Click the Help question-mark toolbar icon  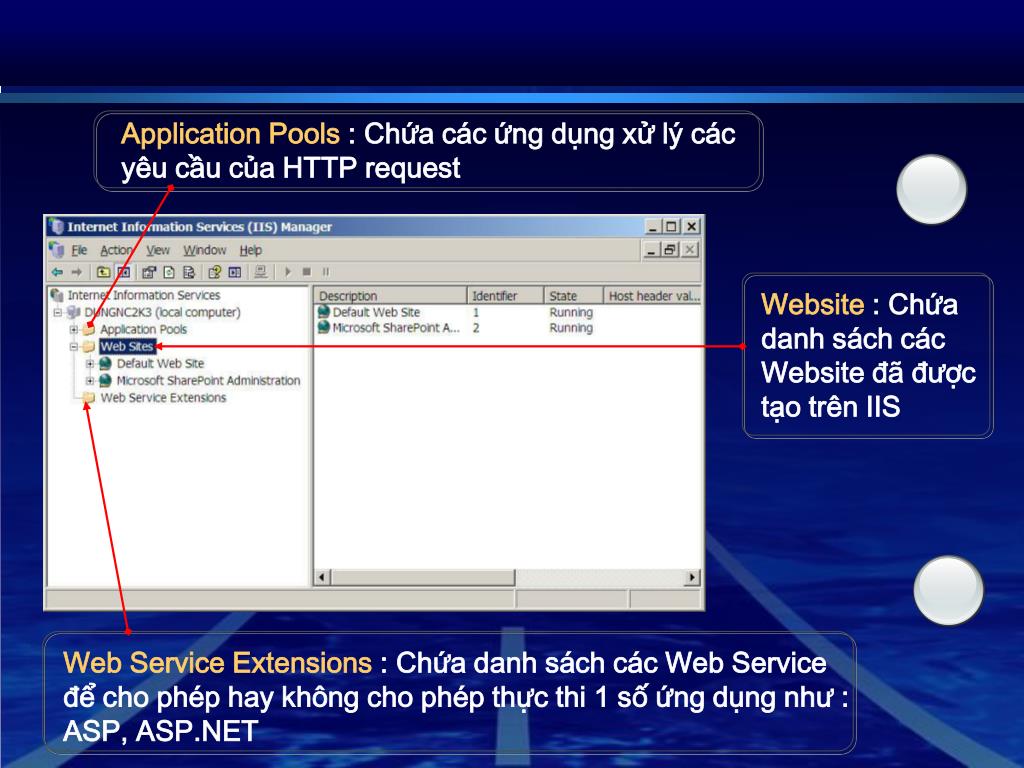click(214, 272)
